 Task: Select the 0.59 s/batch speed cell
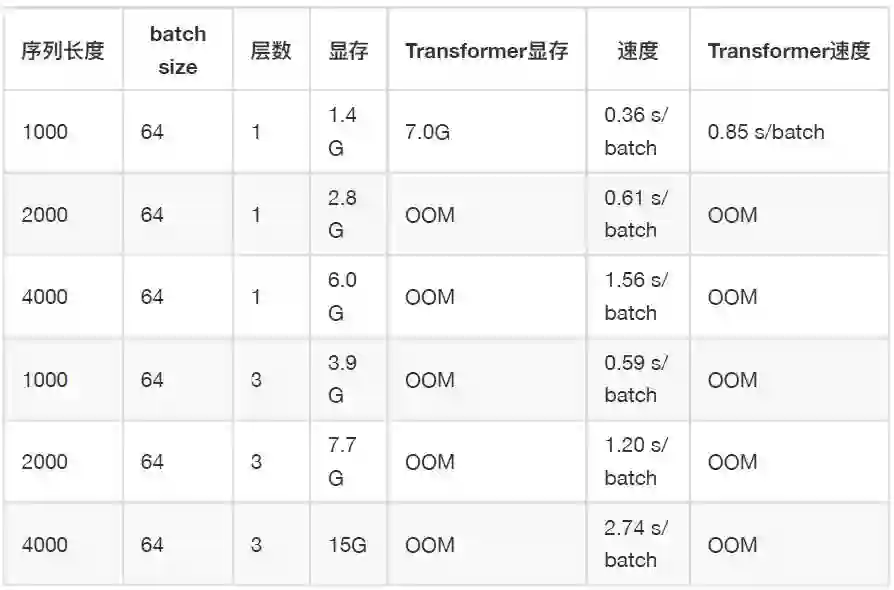tap(635, 379)
